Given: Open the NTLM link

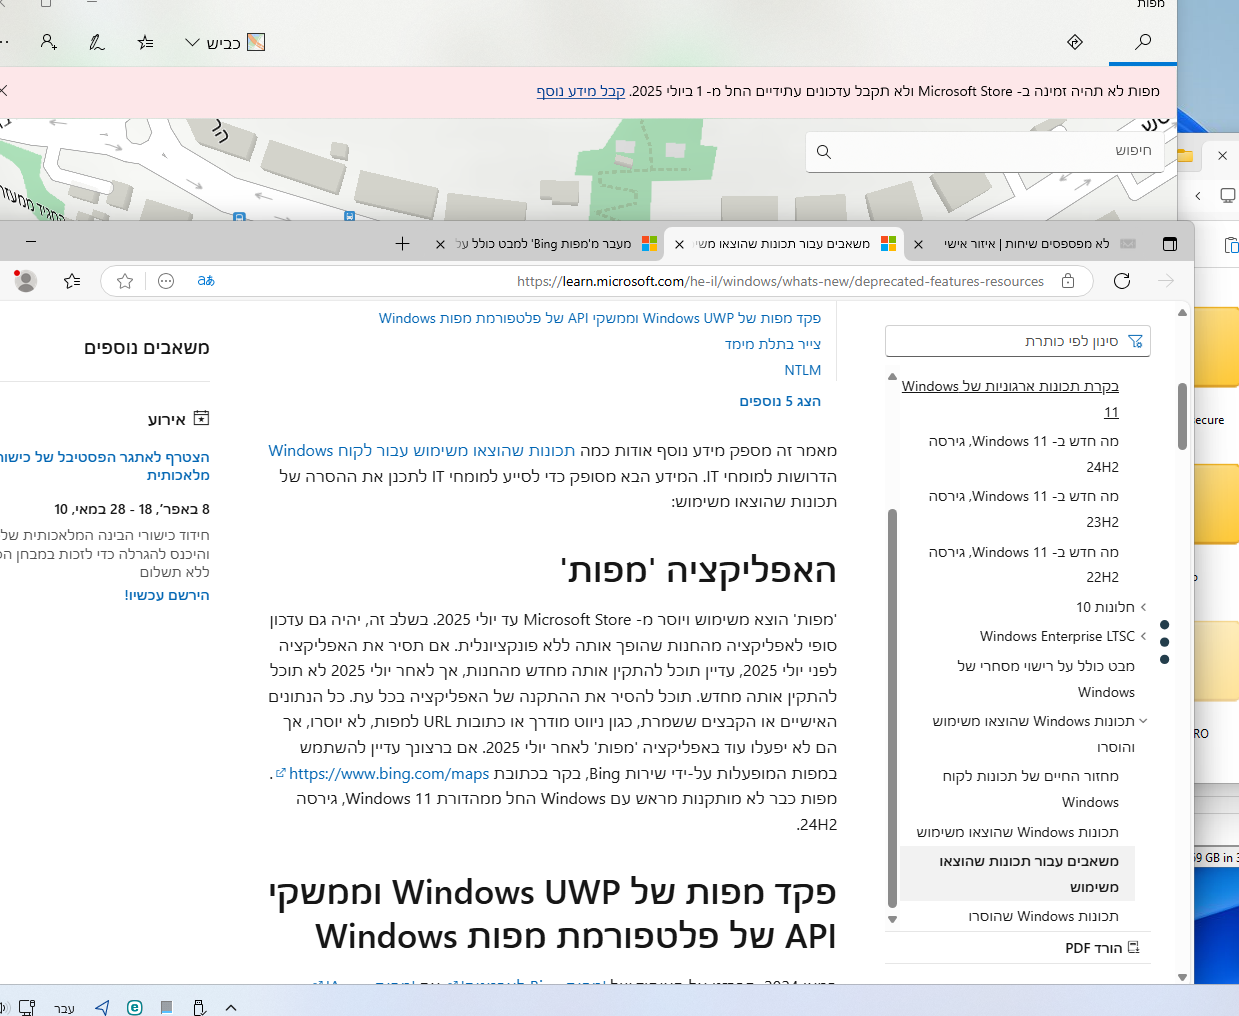Looking at the screenshot, I should click(x=802, y=370).
